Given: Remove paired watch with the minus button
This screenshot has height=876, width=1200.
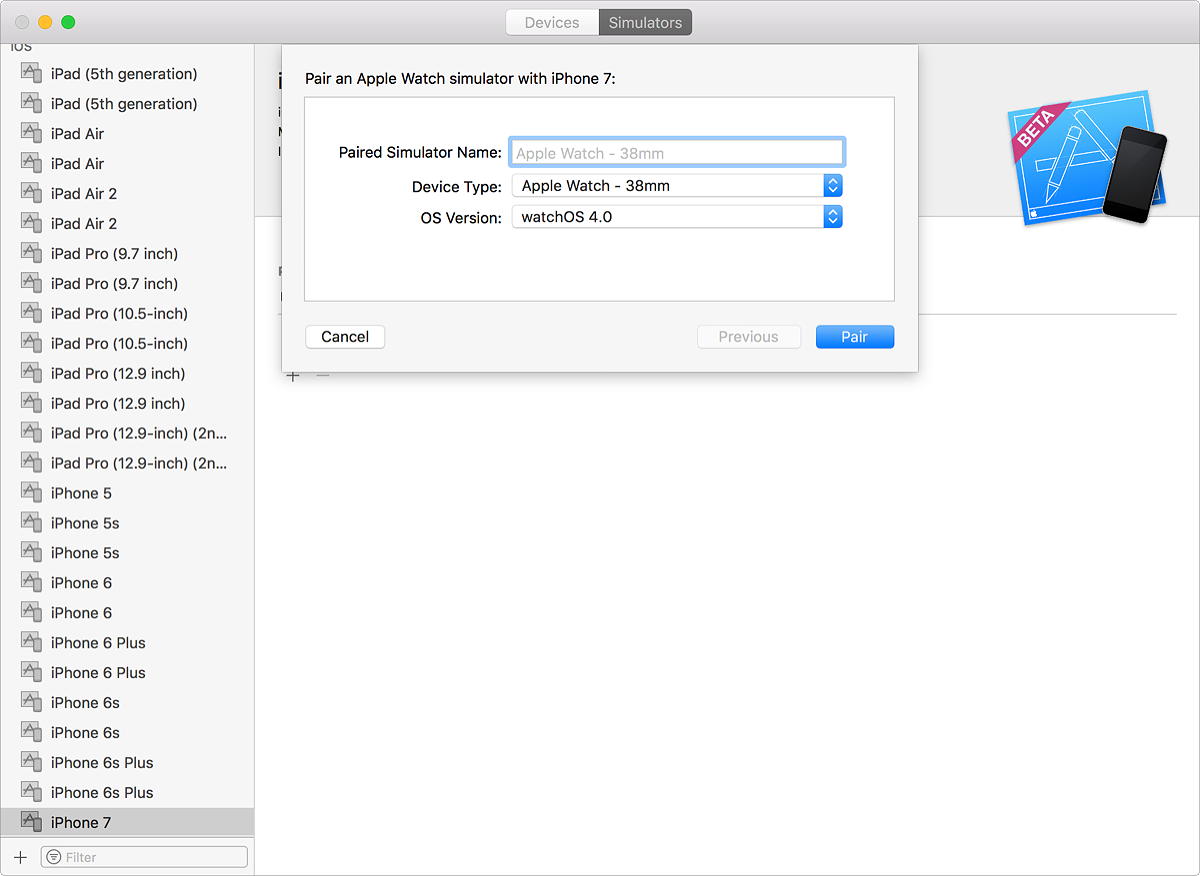Looking at the screenshot, I should [322, 376].
